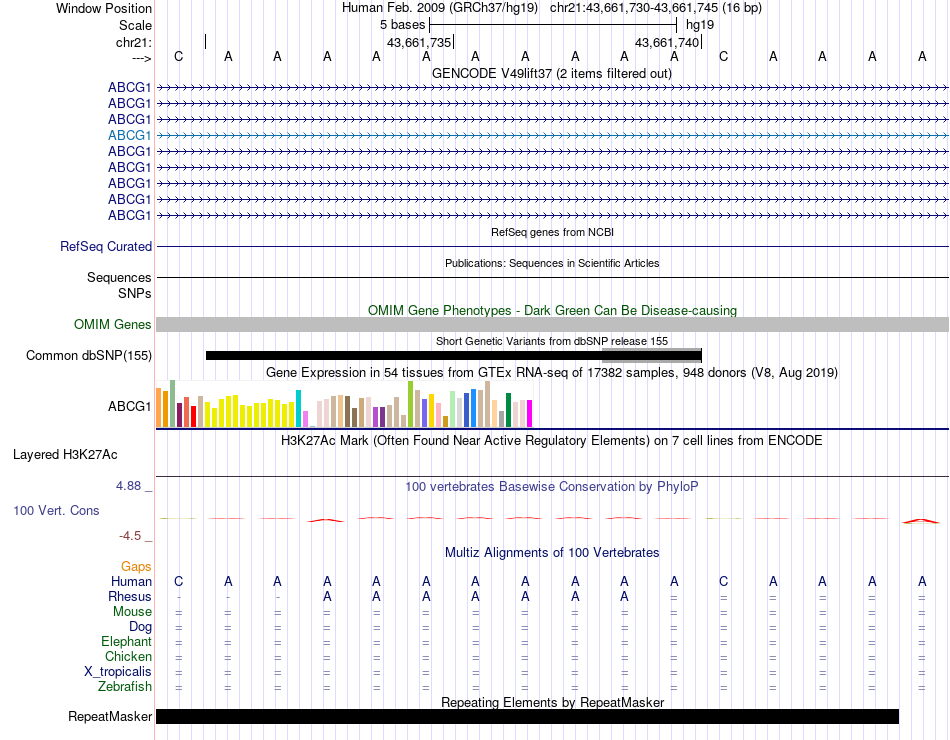Image resolution: width=950 pixels, height=740 pixels.
Task: Open the OMIM Gene Phenotypes track title
Action: point(552,310)
